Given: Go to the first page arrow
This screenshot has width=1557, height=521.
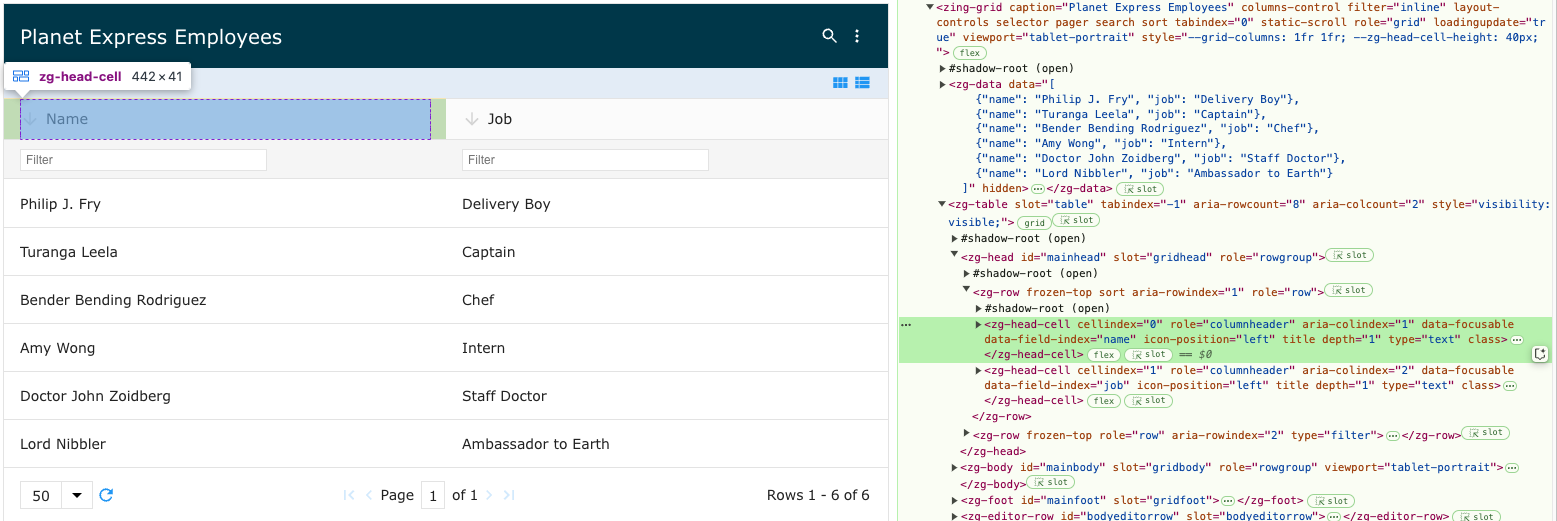Looking at the screenshot, I should (x=349, y=495).
